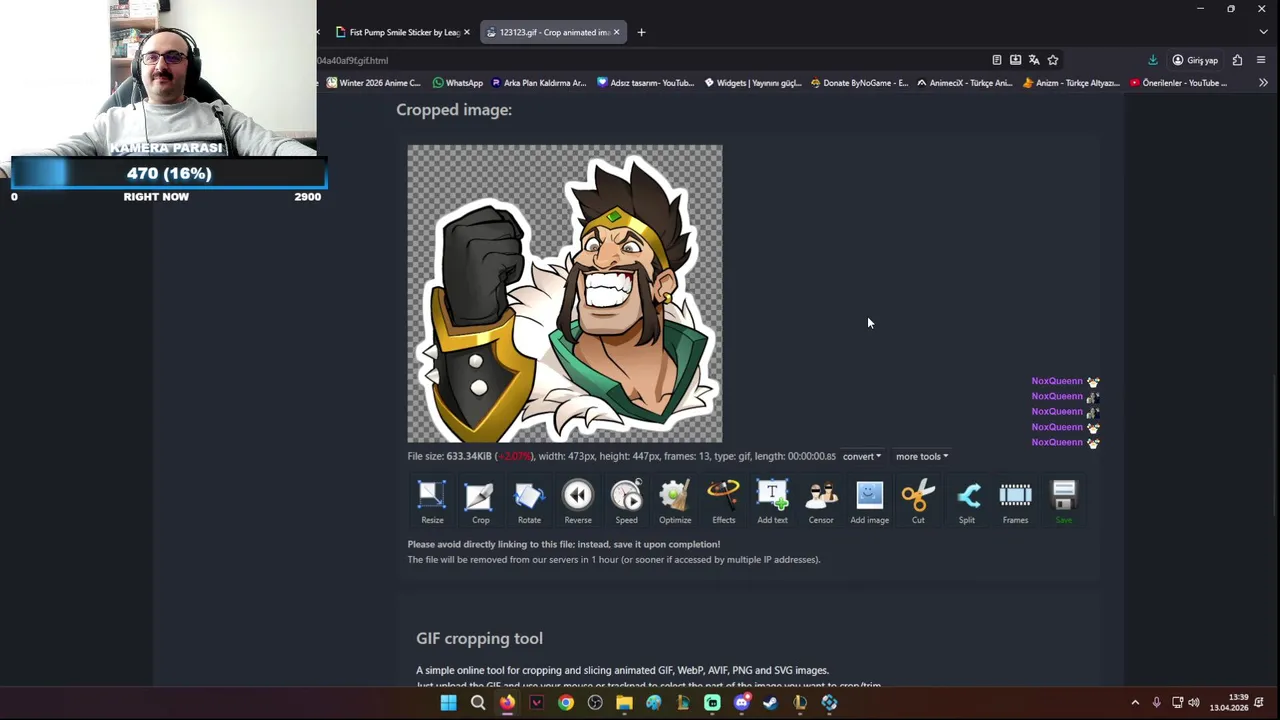
Task: Open a new browser tab
Action: (x=641, y=32)
